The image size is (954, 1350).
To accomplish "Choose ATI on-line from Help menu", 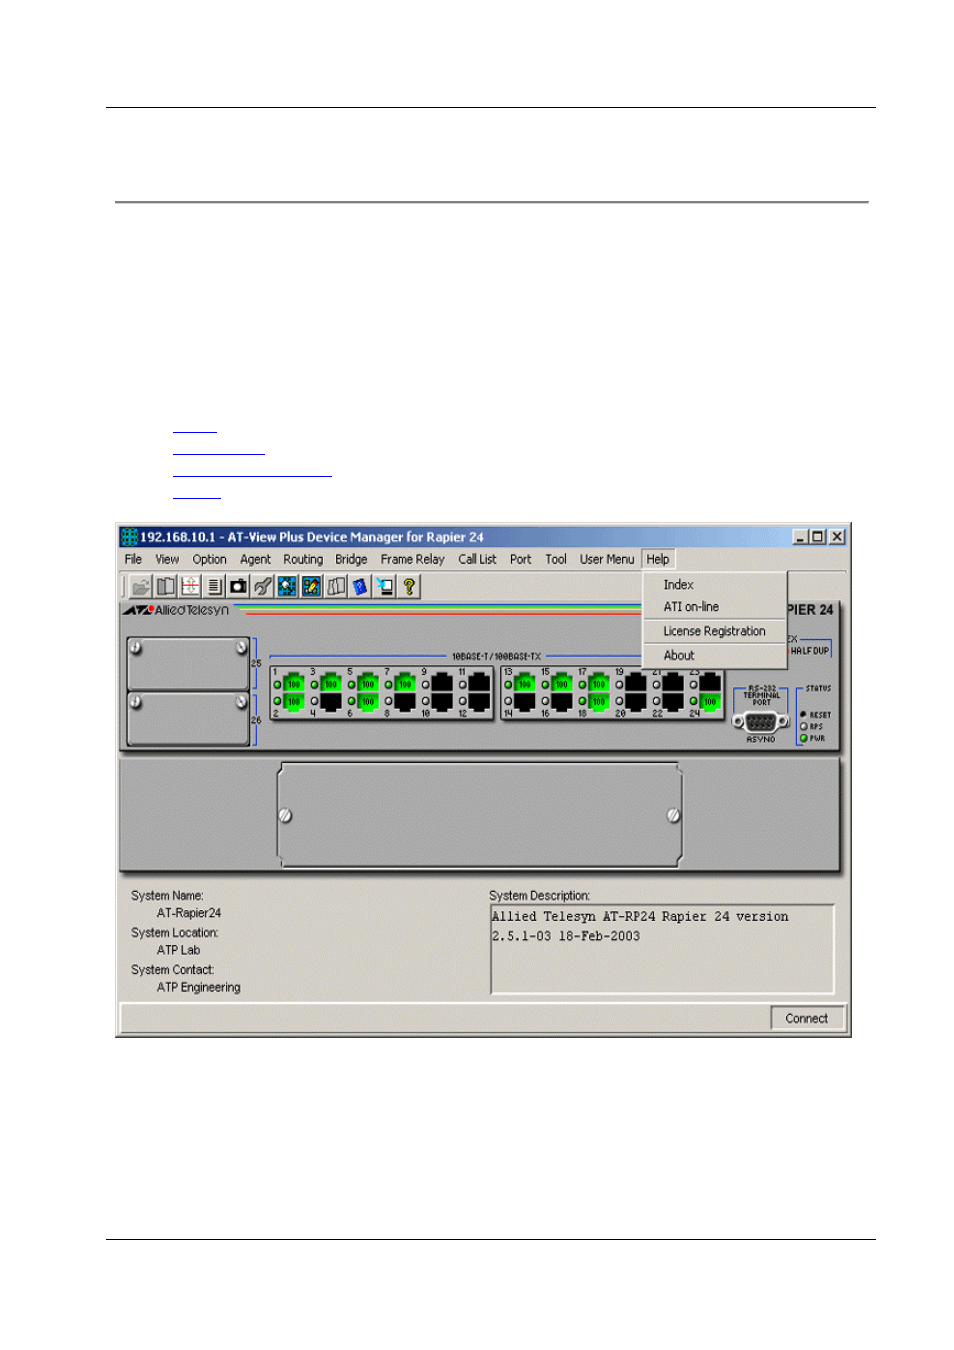I will (714, 607).
